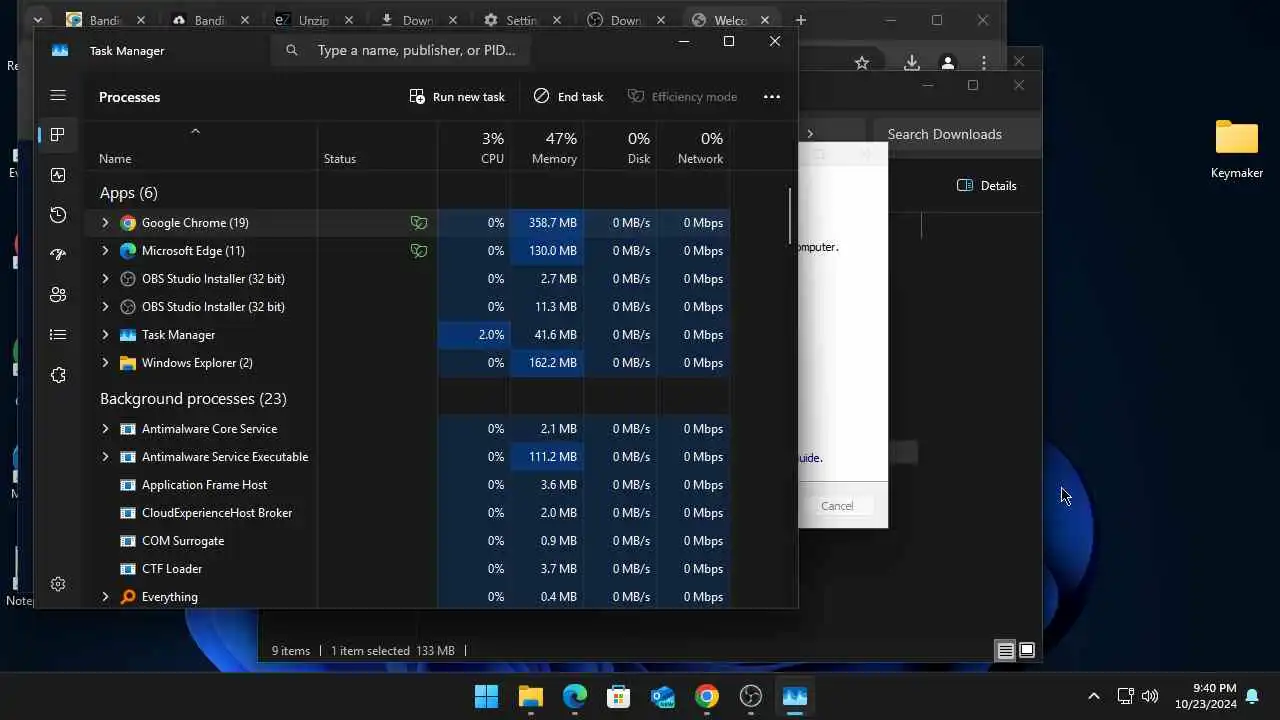Expand the second OBS Studio Installer row
Screen dimensions: 1280x720
point(105,307)
